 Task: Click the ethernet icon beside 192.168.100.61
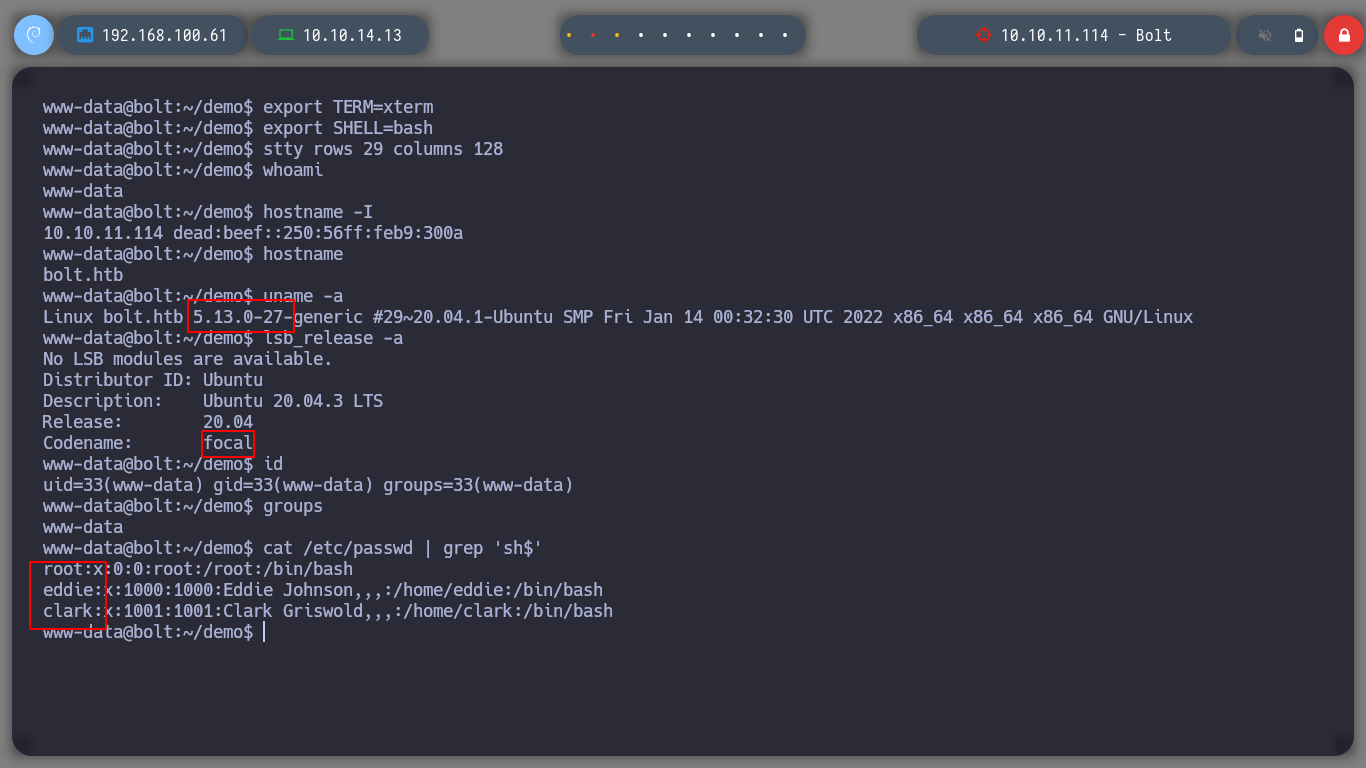[85, 35]
